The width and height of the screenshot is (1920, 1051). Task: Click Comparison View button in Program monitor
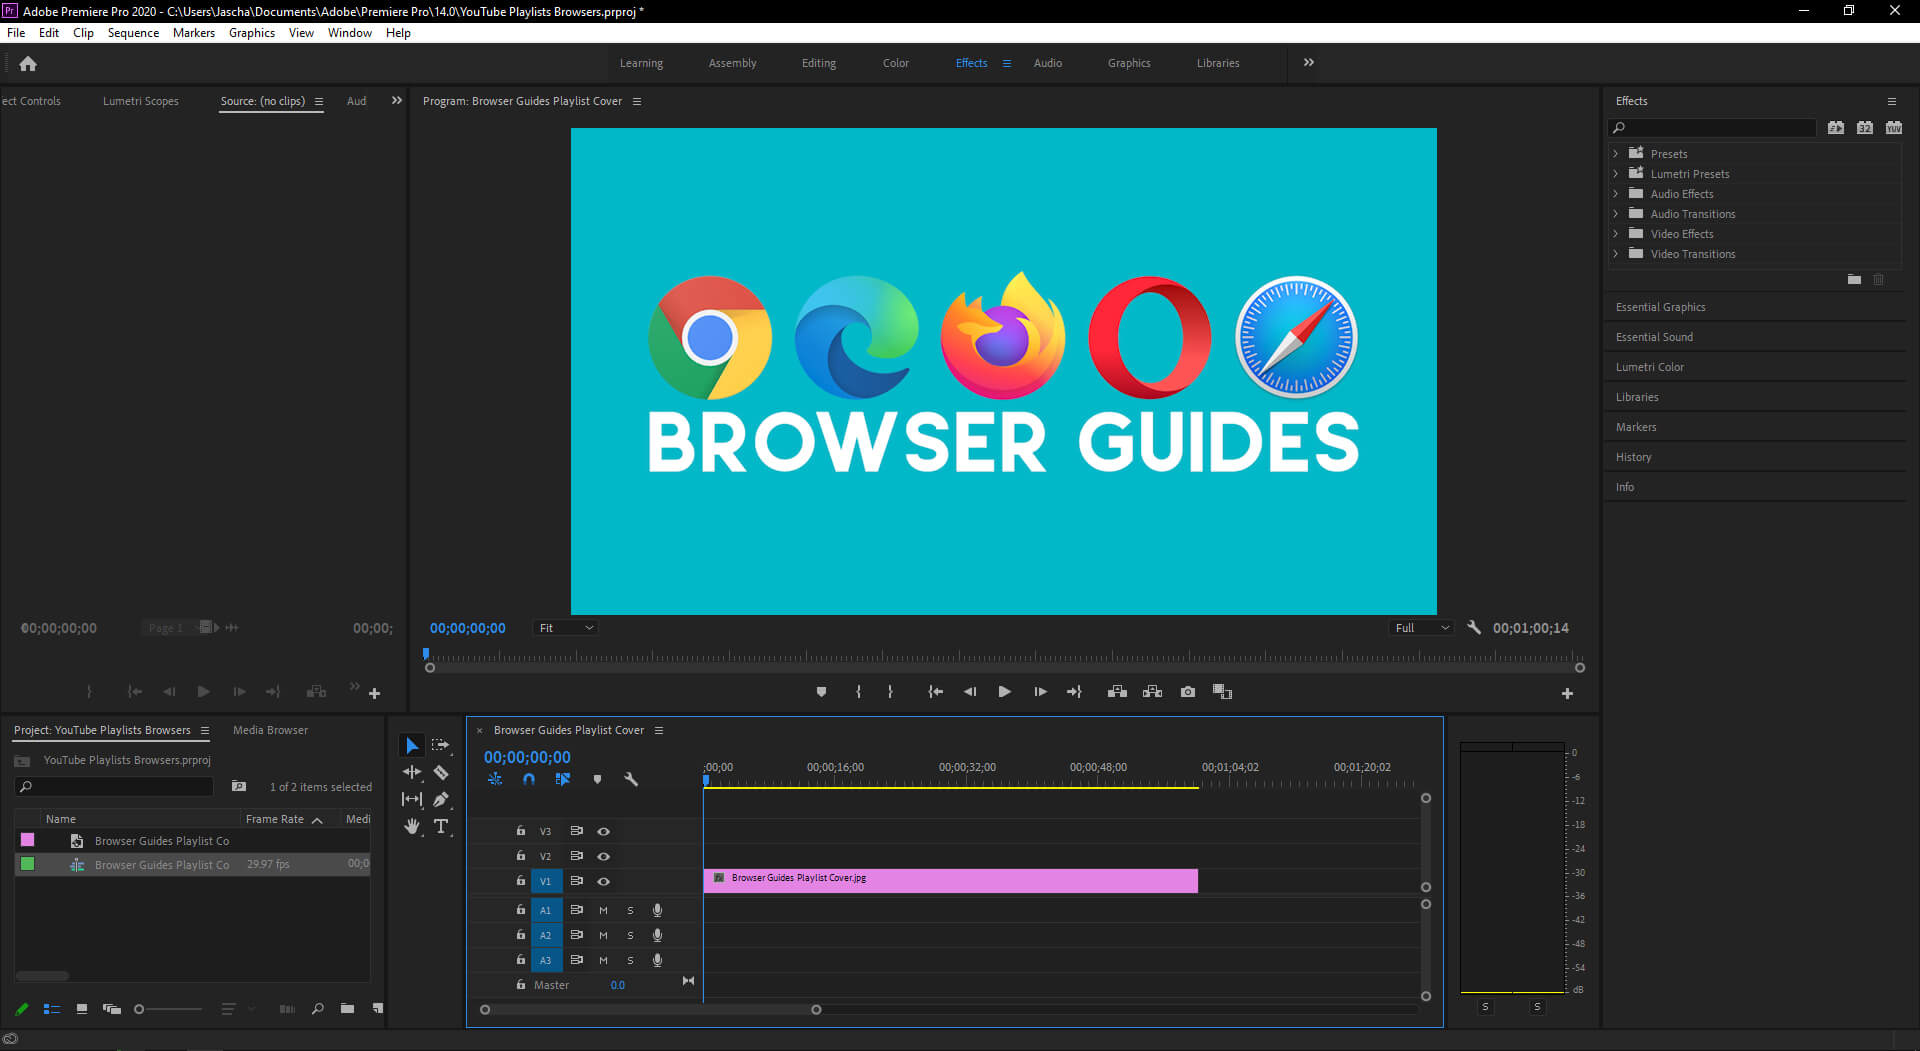pyautogui.click(x=1222, y=692)
